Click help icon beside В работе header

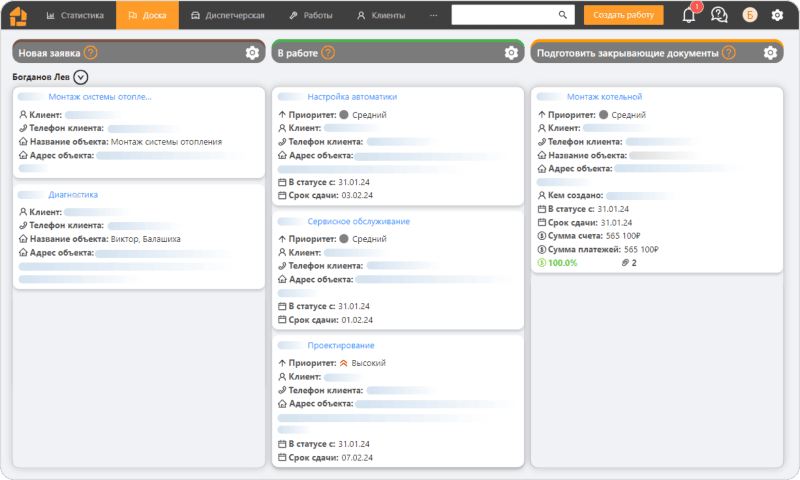[x=328, y=53]
